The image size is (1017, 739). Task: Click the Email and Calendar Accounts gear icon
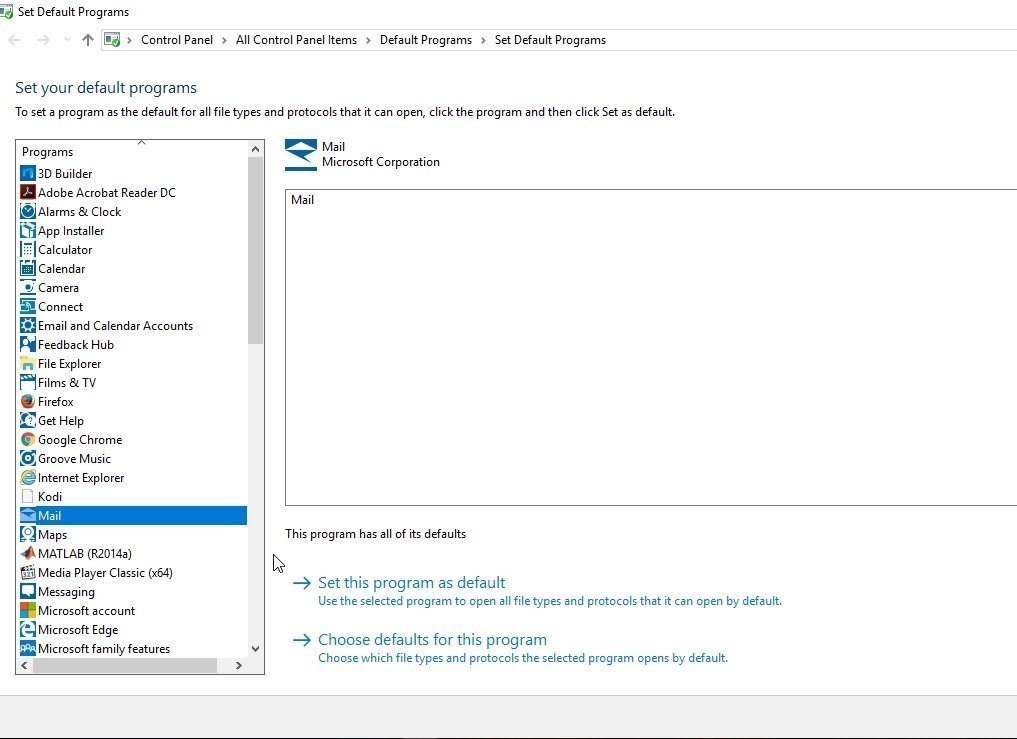point(27,325)
